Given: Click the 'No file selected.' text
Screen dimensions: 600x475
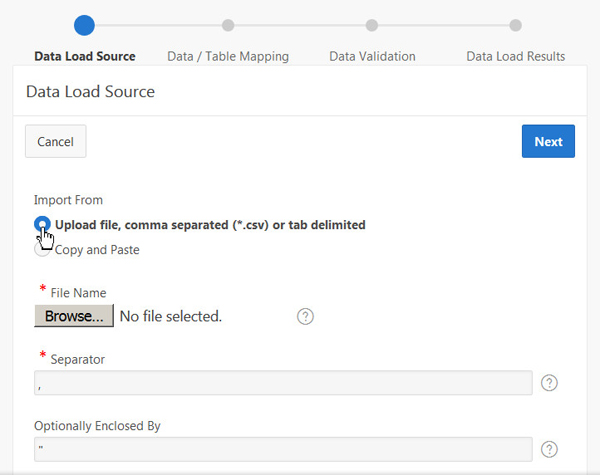Looking at the screenshot, I should (170, 316).
